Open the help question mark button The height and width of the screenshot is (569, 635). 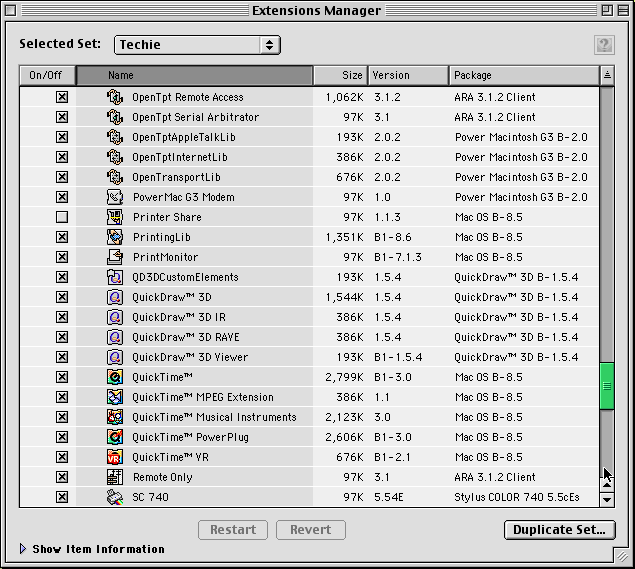coord(604,45)
